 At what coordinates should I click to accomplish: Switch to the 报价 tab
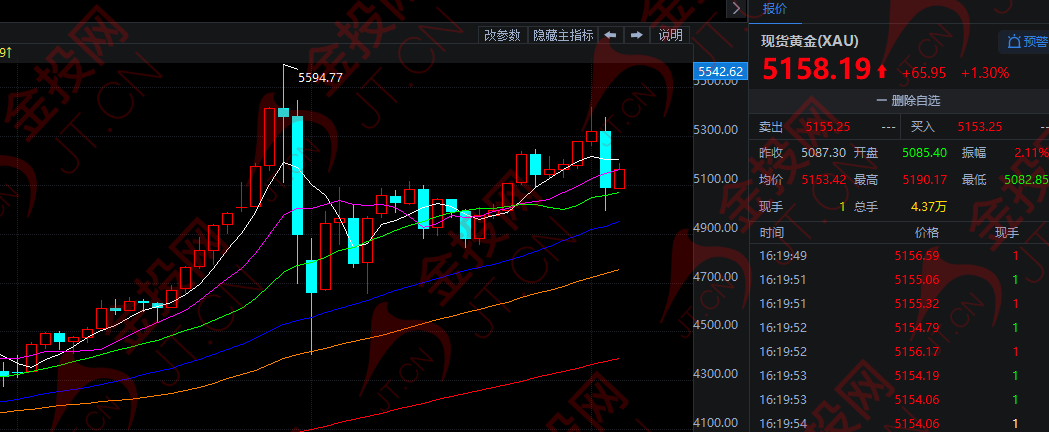click(x=775, y=9)
